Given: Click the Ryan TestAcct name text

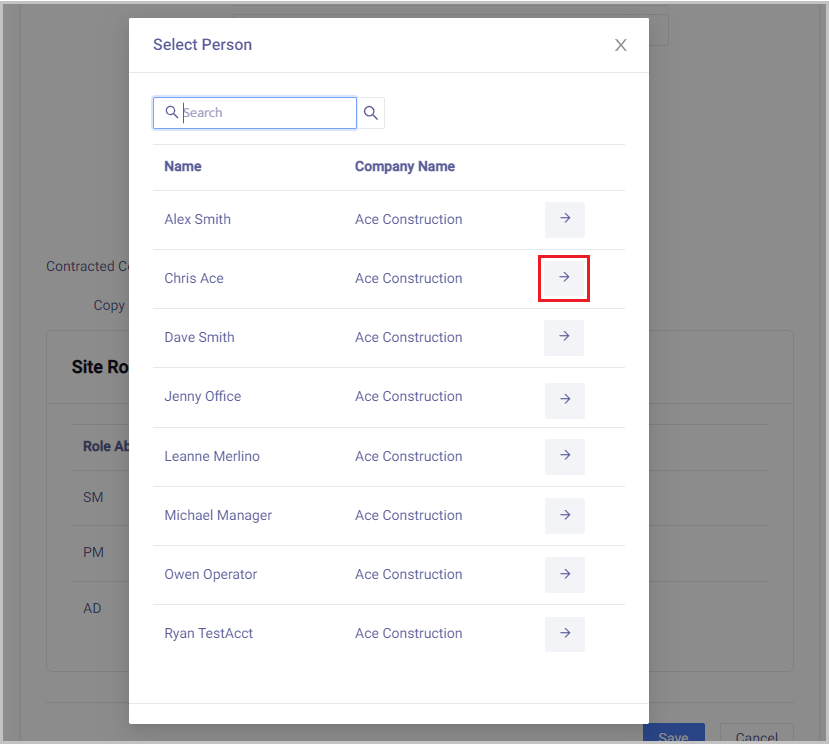Looking at the screenshot, I should tap(208, 633).
